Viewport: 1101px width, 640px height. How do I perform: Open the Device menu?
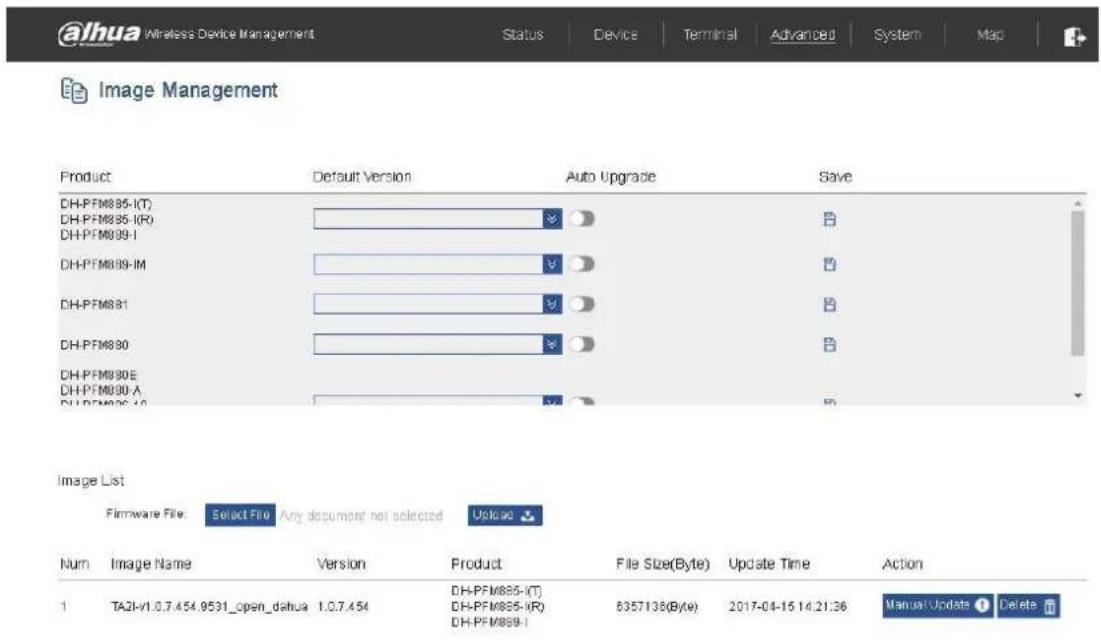[x=615, y=34]
